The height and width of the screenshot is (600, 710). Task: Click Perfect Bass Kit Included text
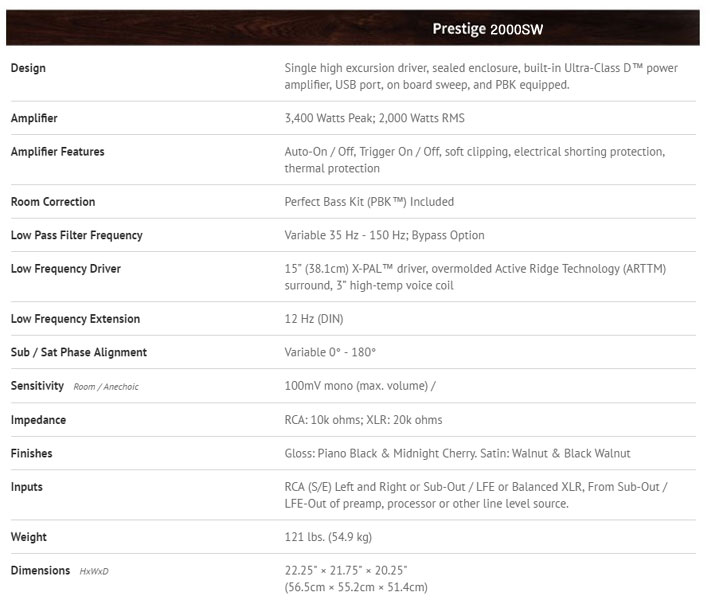pos(369,202)
